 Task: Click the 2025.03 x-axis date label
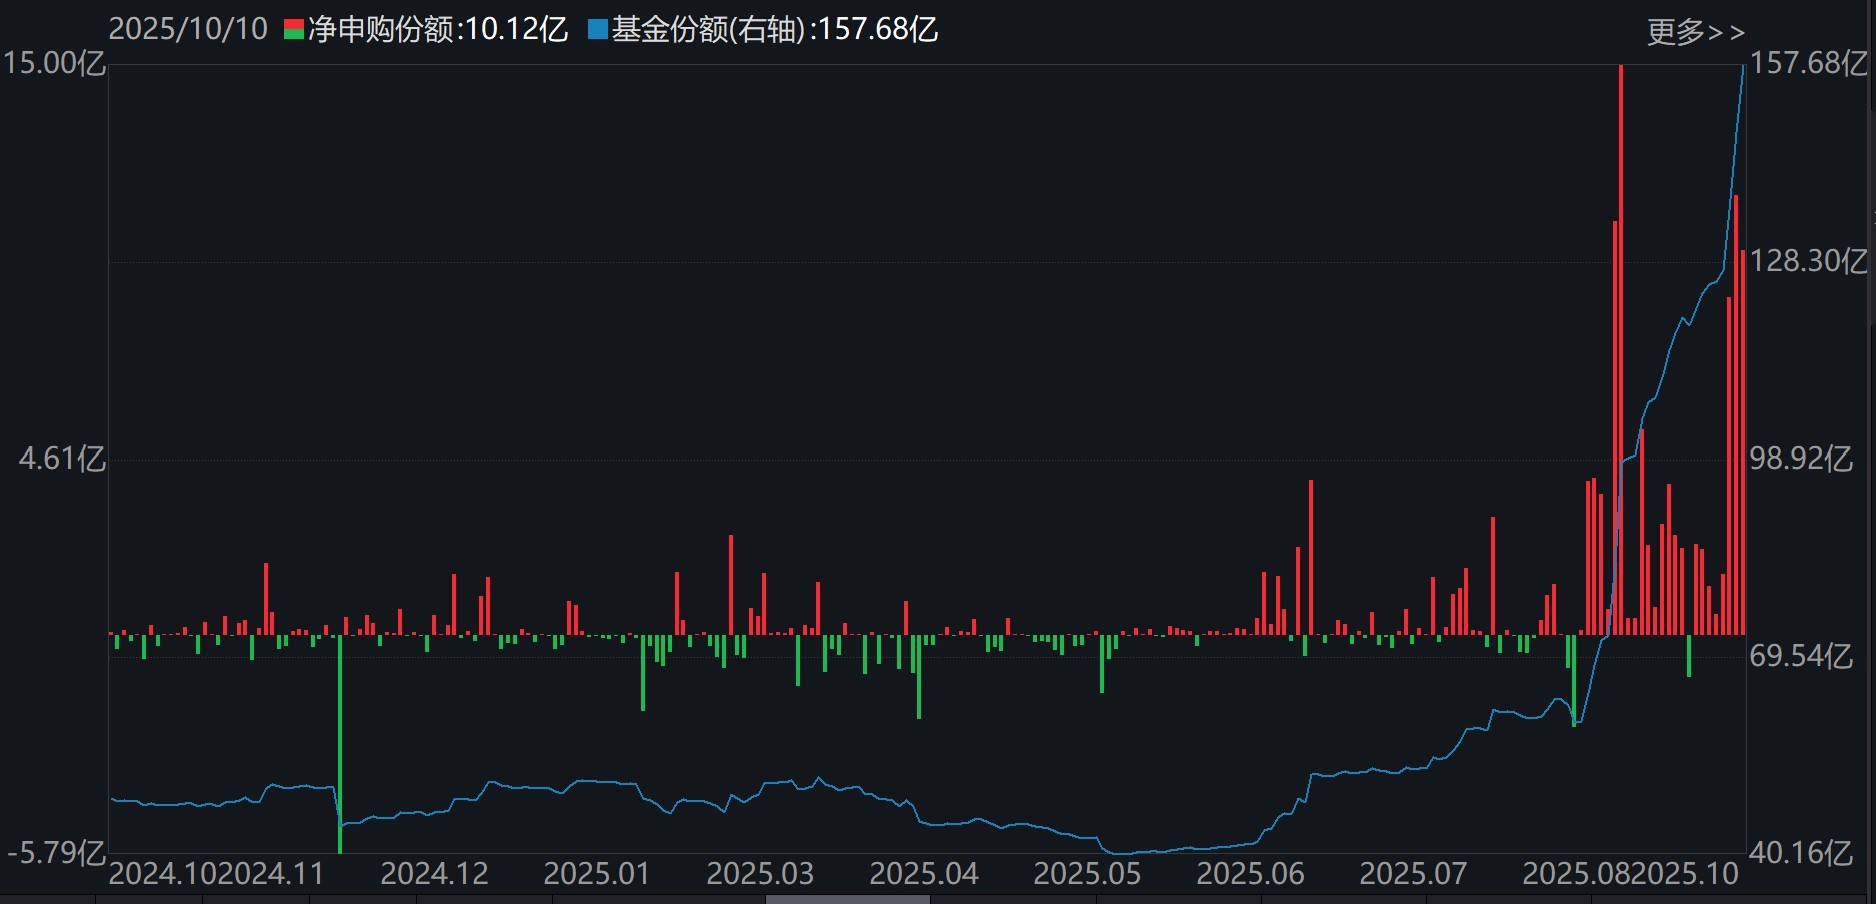click(760, 874)
